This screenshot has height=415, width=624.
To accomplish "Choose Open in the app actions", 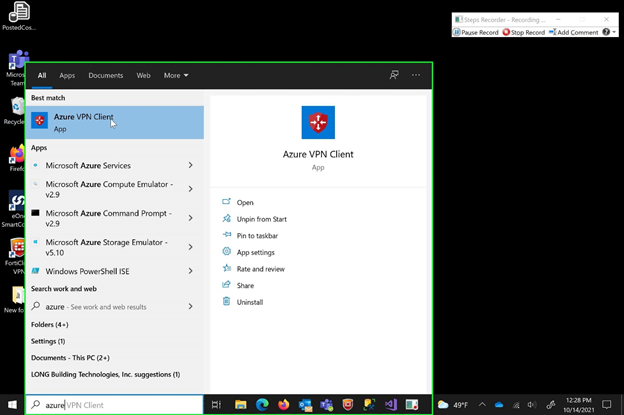I will [245, 203].
